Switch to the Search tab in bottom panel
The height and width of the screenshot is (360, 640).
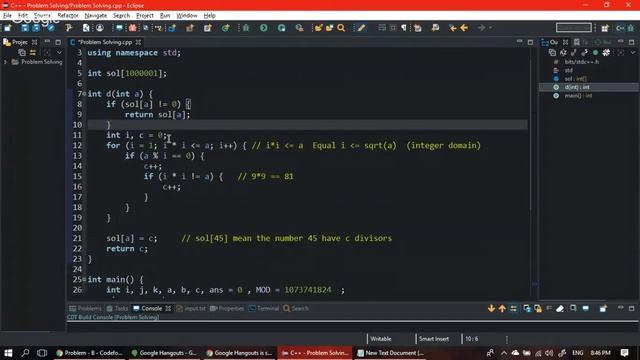[x=296, y=309]
